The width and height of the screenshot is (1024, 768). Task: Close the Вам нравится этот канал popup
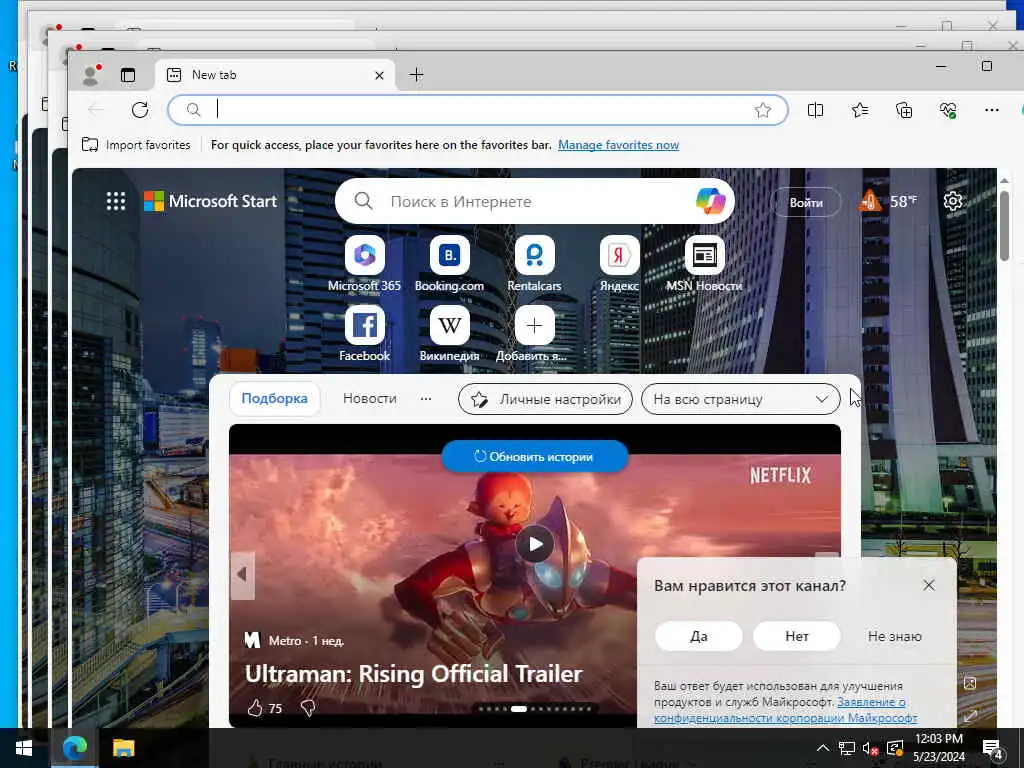click(929, 584)
